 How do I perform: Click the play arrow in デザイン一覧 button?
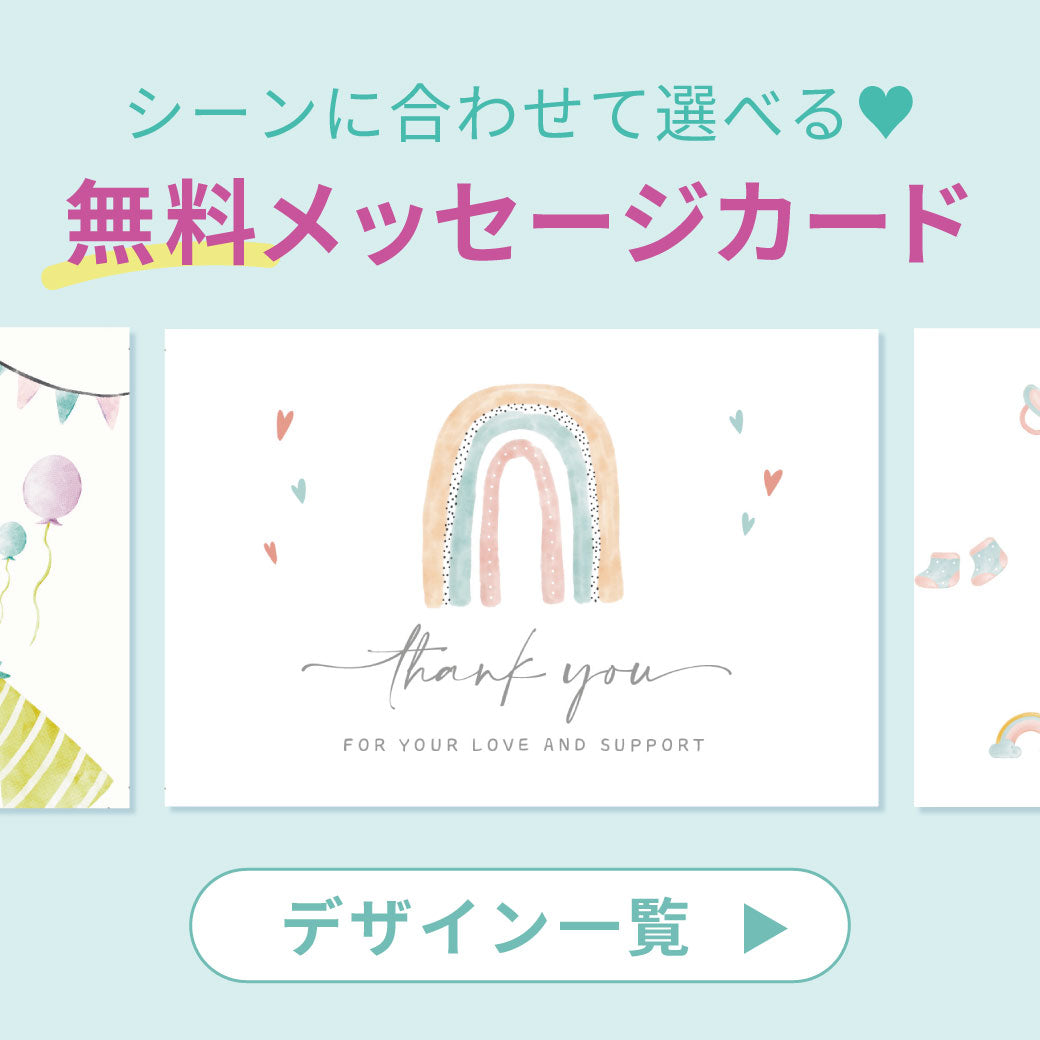(x=765, y=928)
